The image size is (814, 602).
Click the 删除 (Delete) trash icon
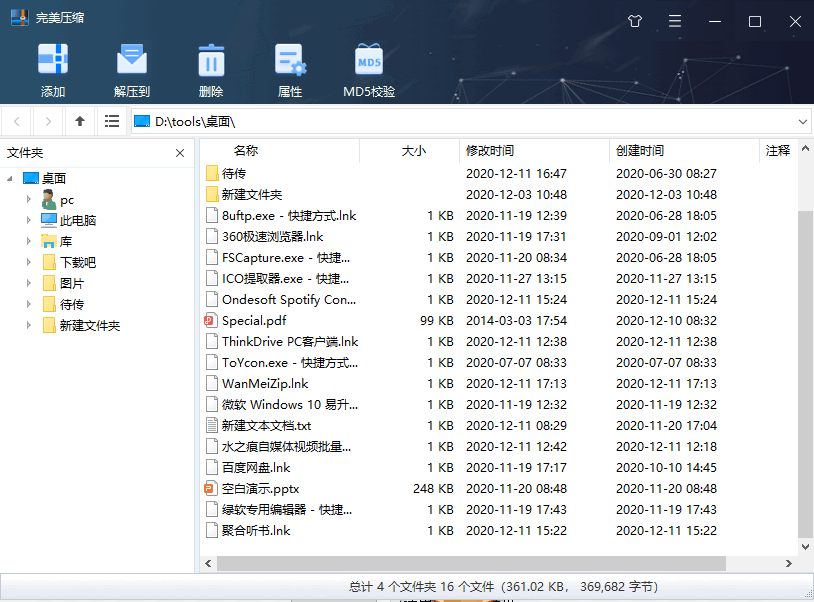(211, 60)
